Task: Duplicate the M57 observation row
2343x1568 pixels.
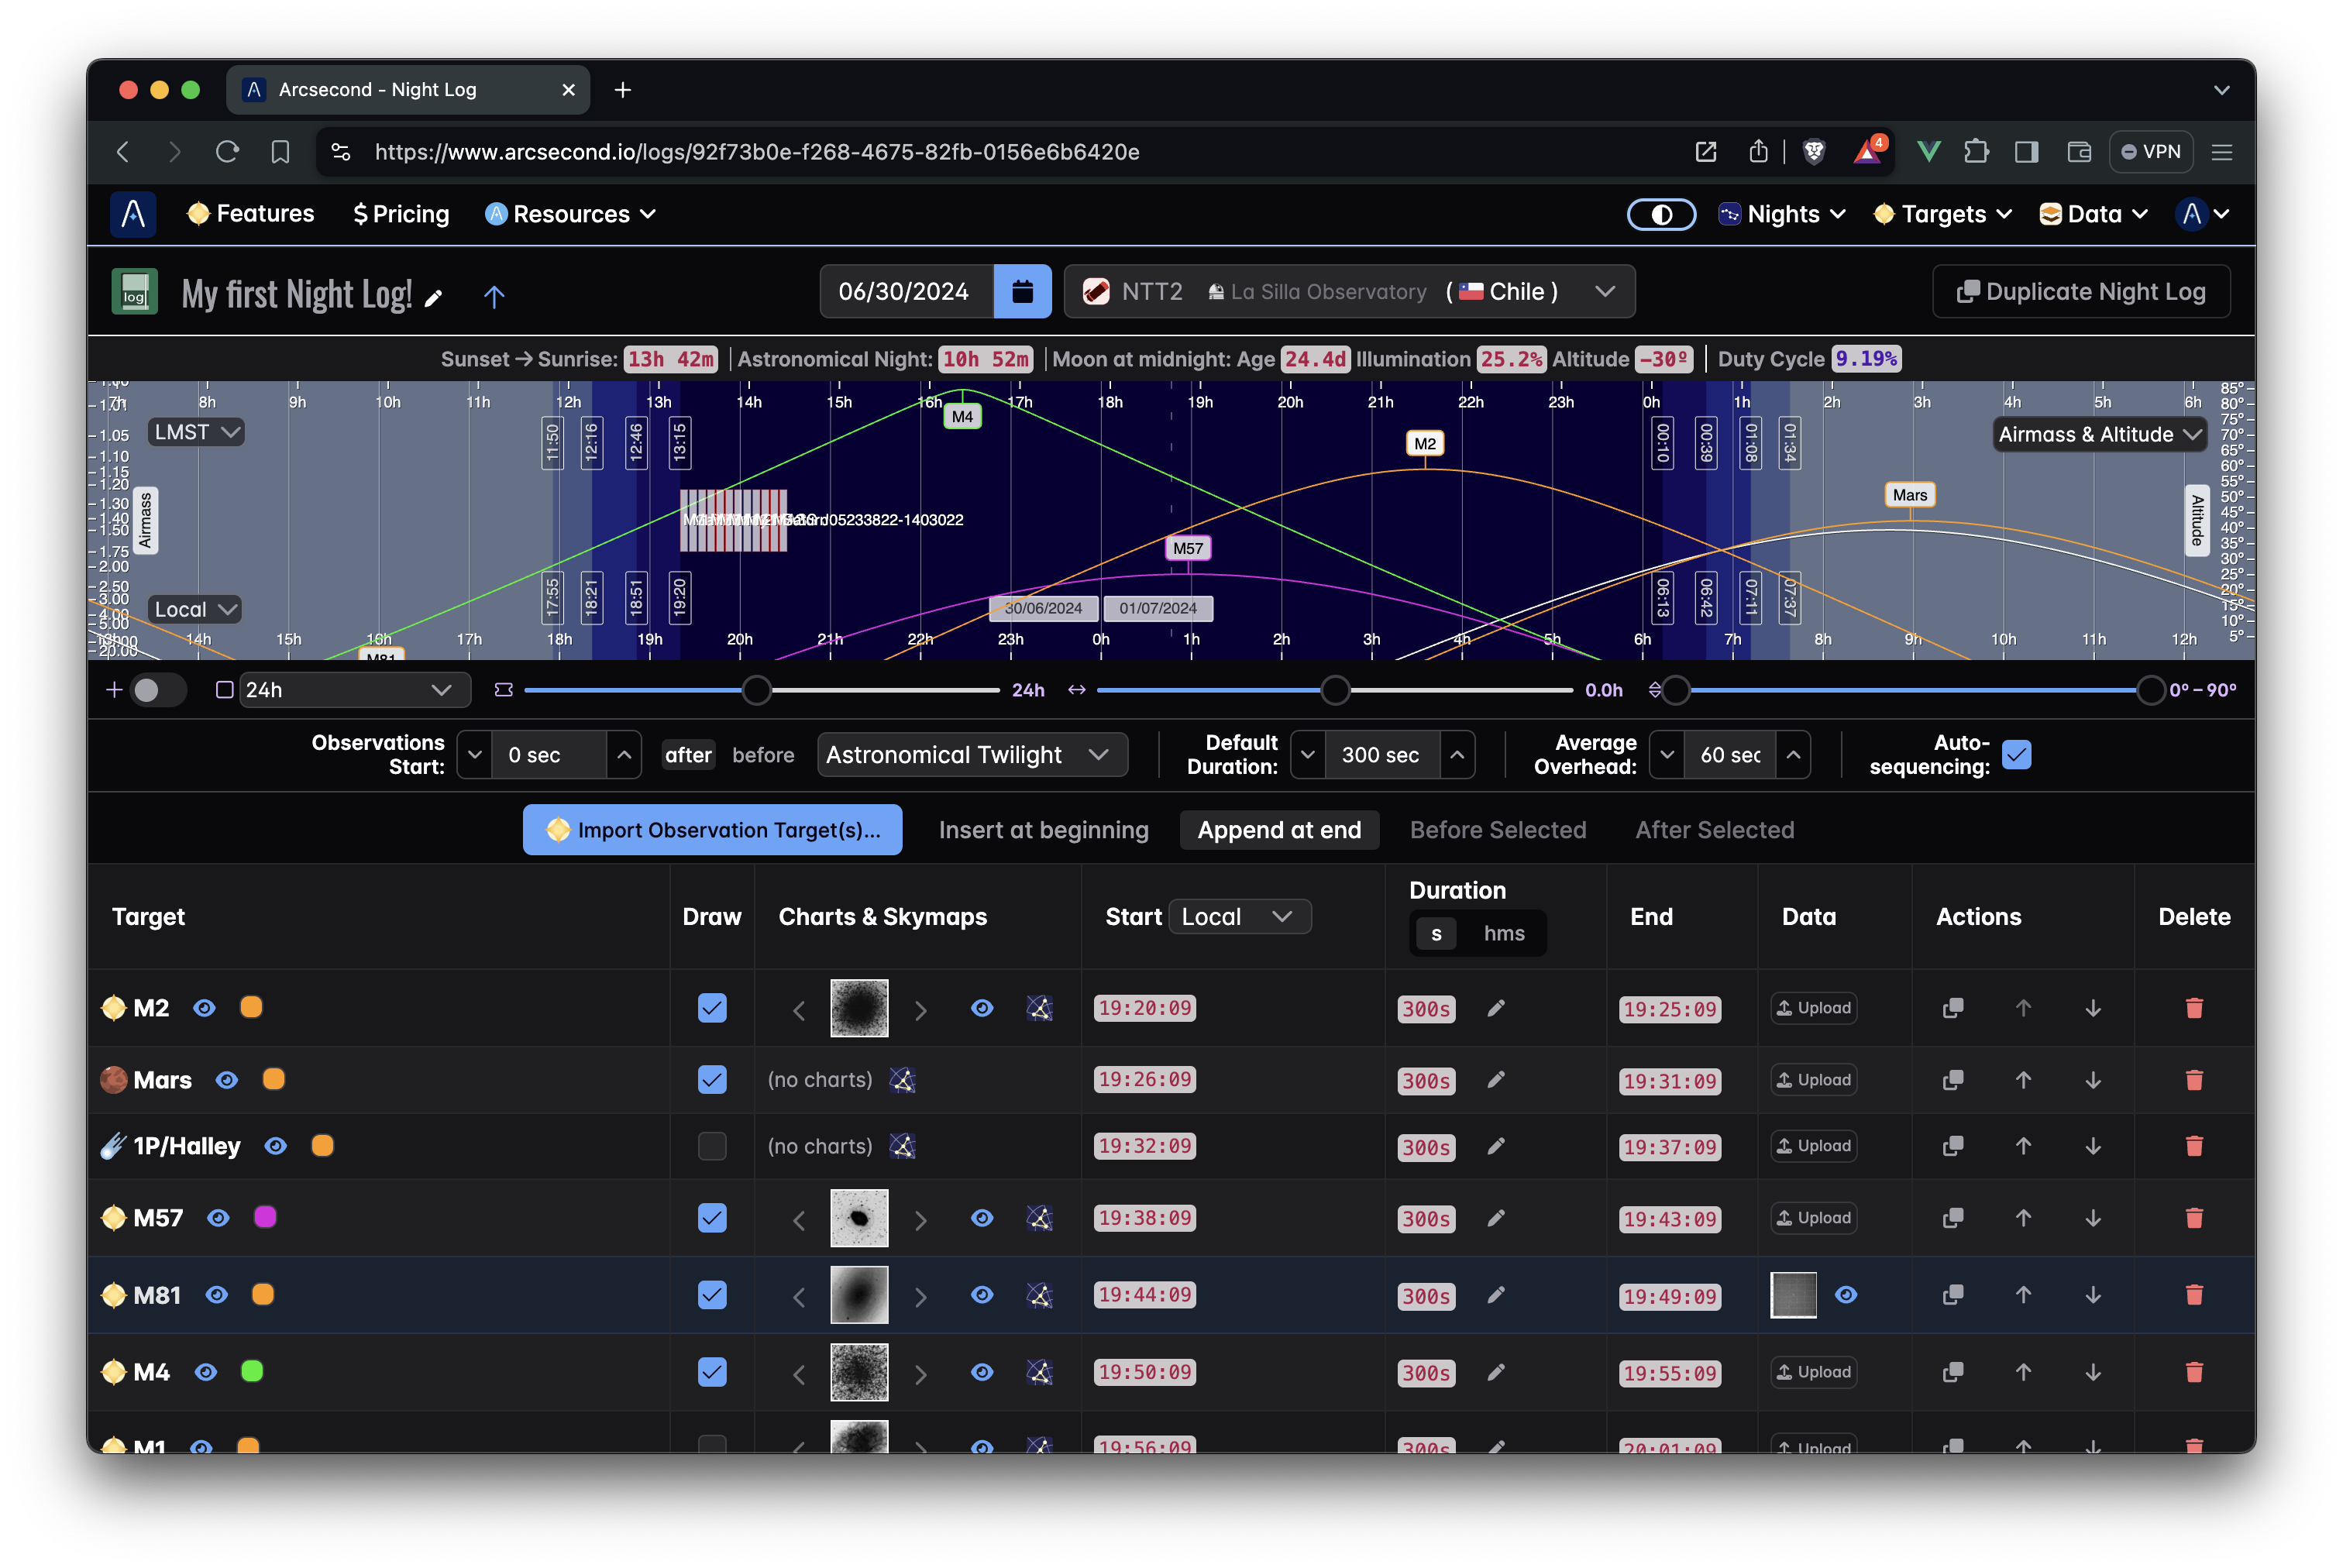Action: click(1952, 1218)
